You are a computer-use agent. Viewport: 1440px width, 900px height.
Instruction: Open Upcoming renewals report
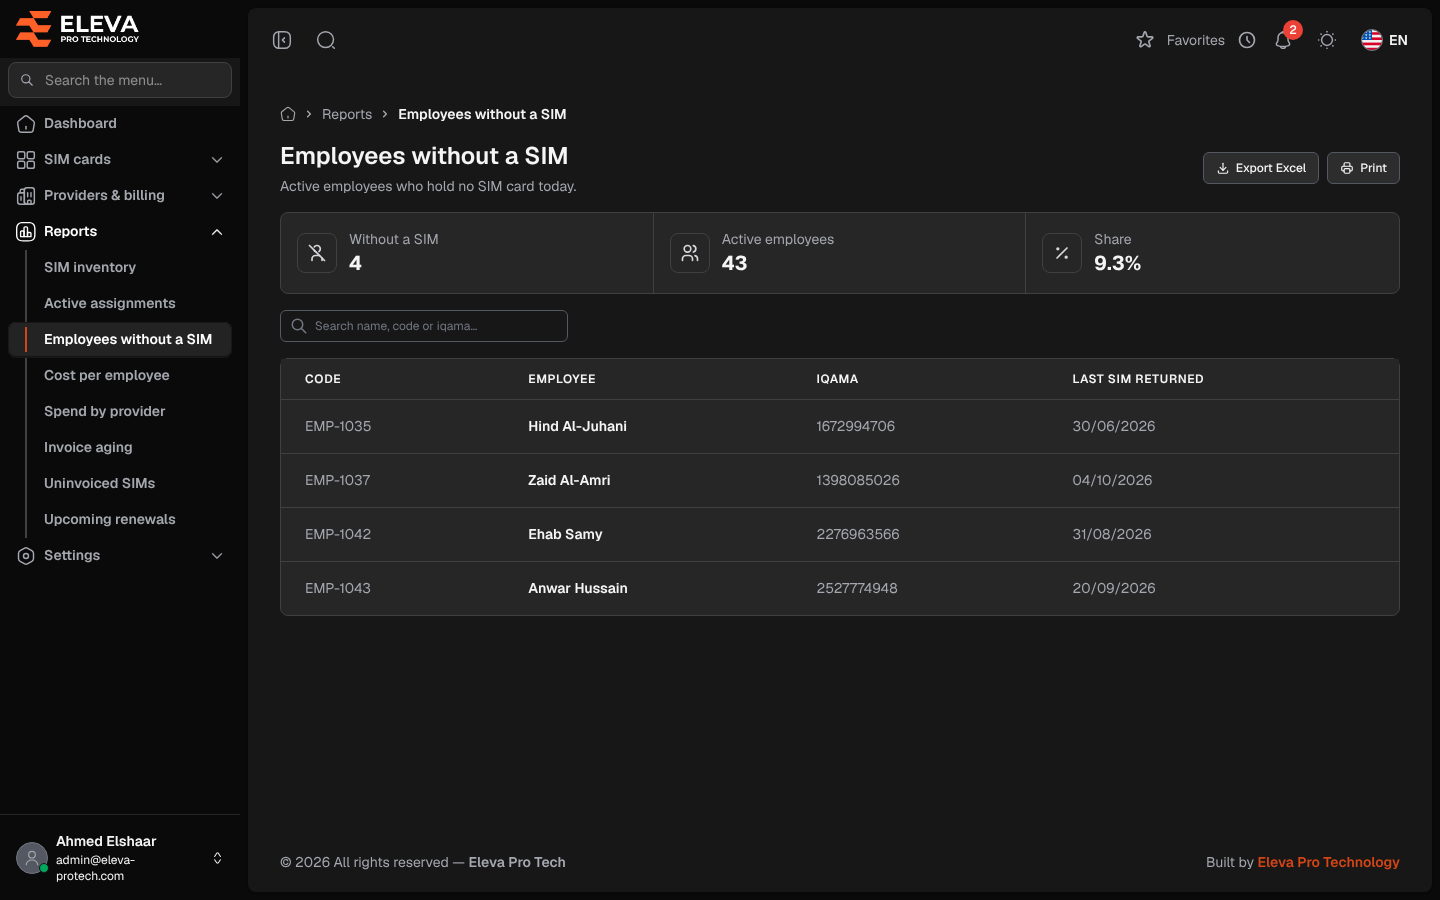coord(110,519)
